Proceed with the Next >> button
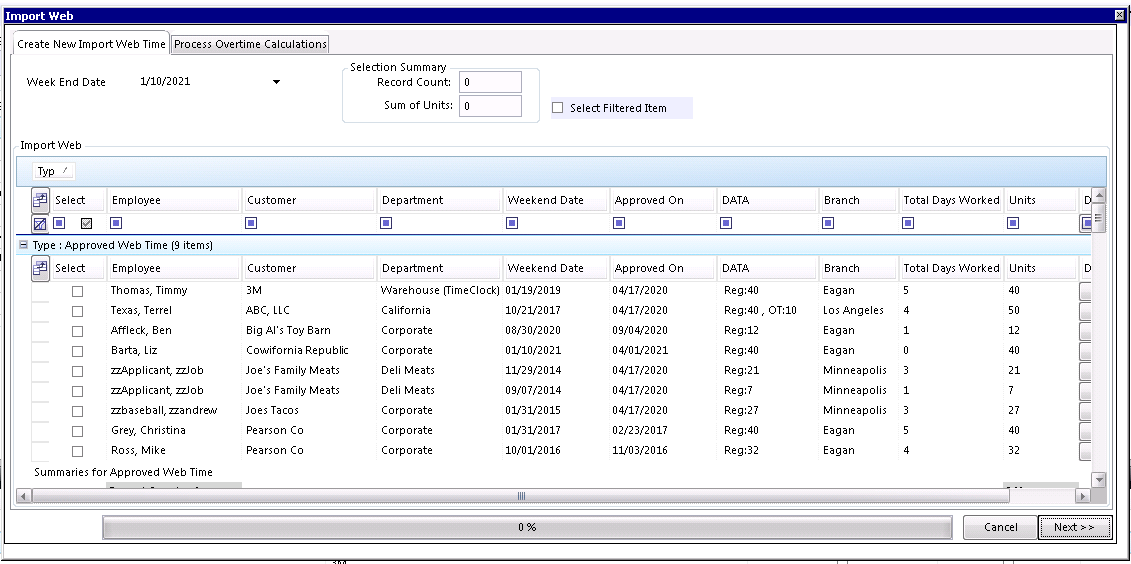This screenshot has height=564, width=1131. pos(1074,527)
